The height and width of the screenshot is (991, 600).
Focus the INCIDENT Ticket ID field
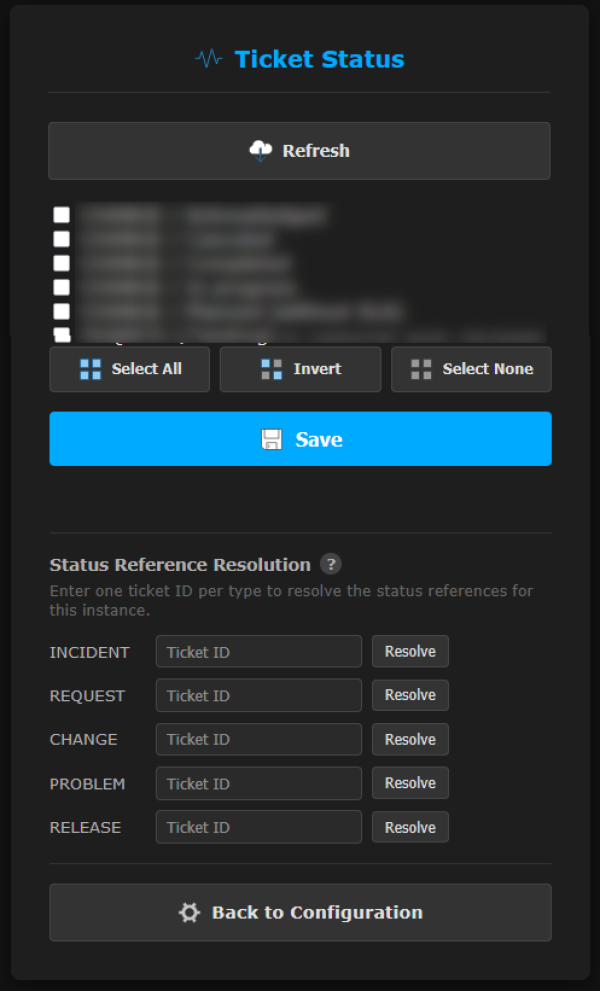tap(258, 652)
